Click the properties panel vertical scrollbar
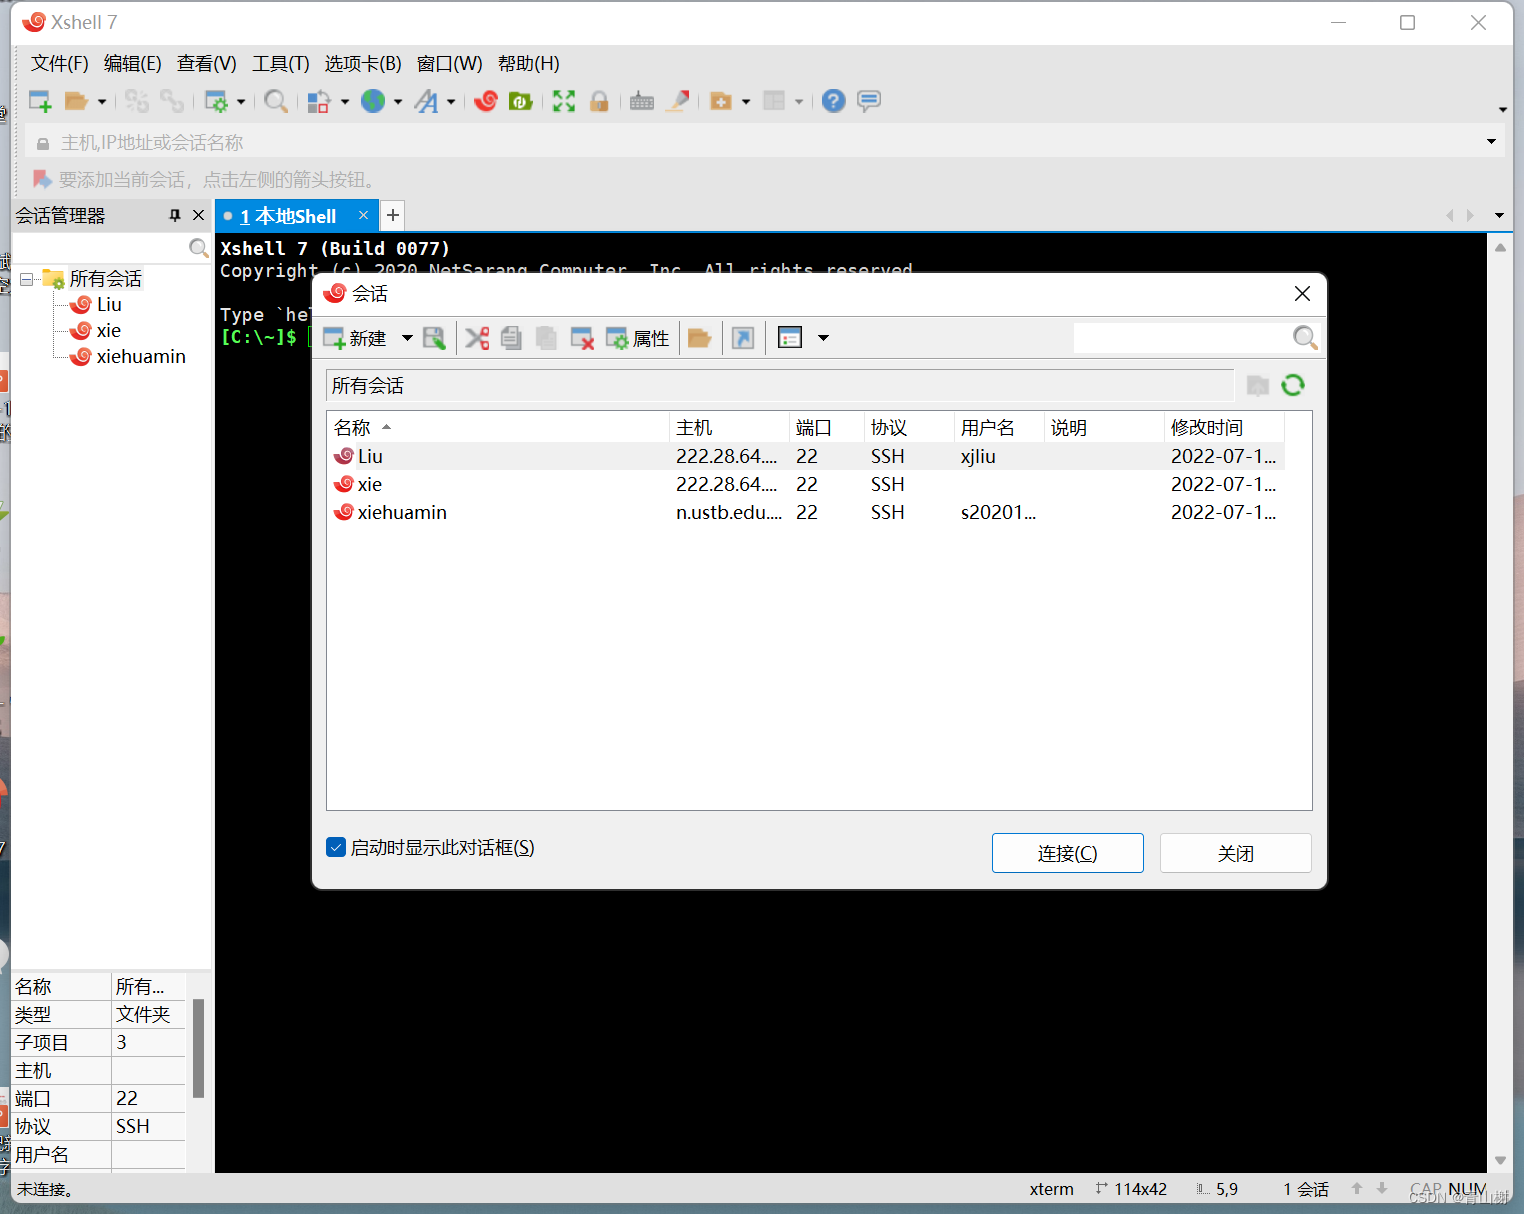1524x1214 pixels. 198,1048
